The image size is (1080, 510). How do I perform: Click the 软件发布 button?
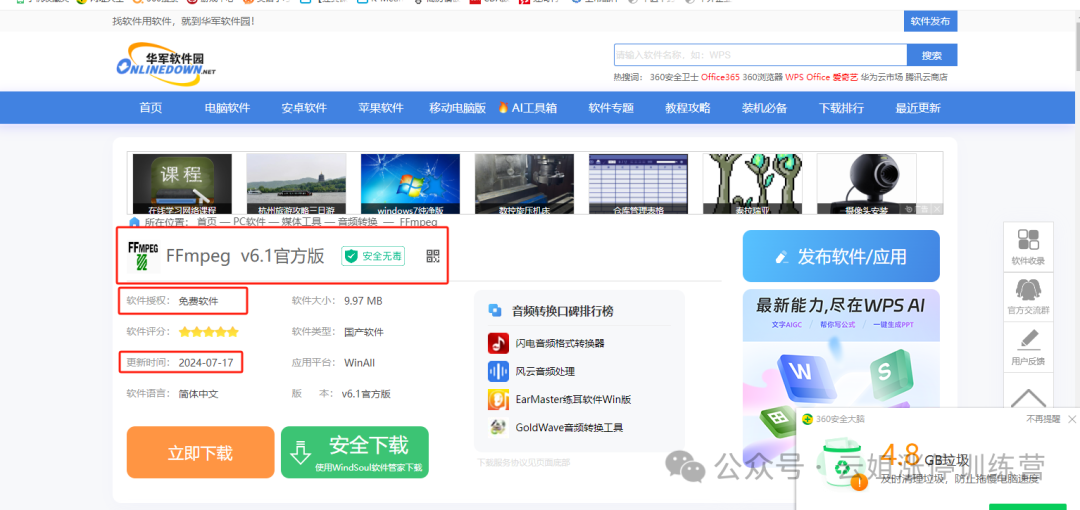coord(931,21)
